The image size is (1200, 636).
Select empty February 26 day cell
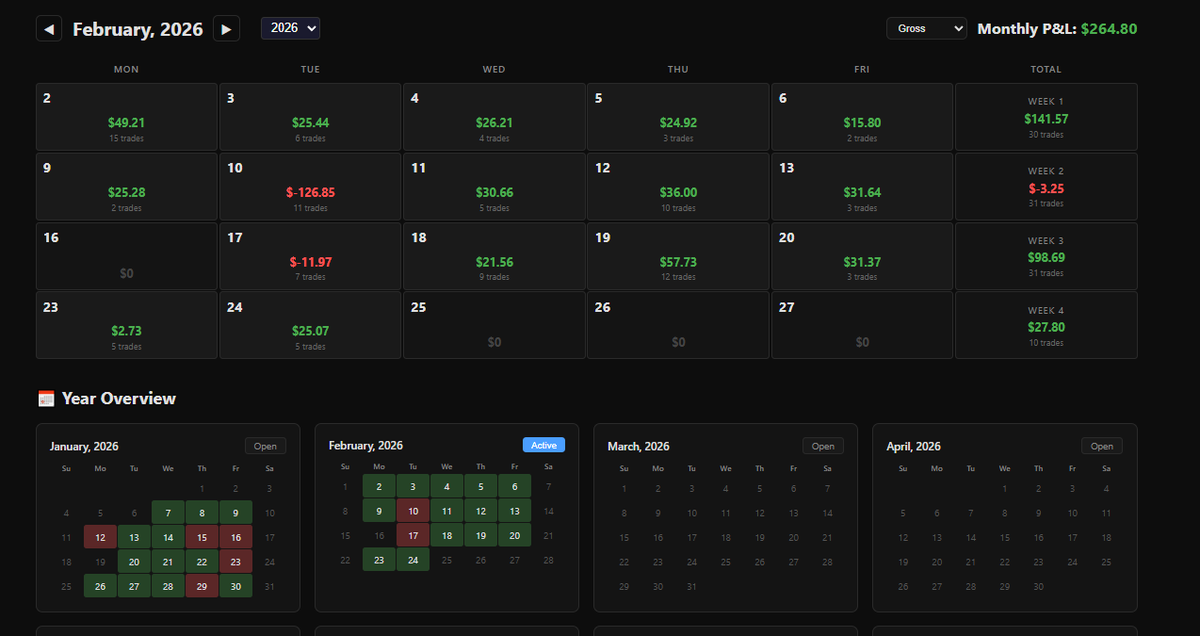pyautogui.click(x=678, y=325)
